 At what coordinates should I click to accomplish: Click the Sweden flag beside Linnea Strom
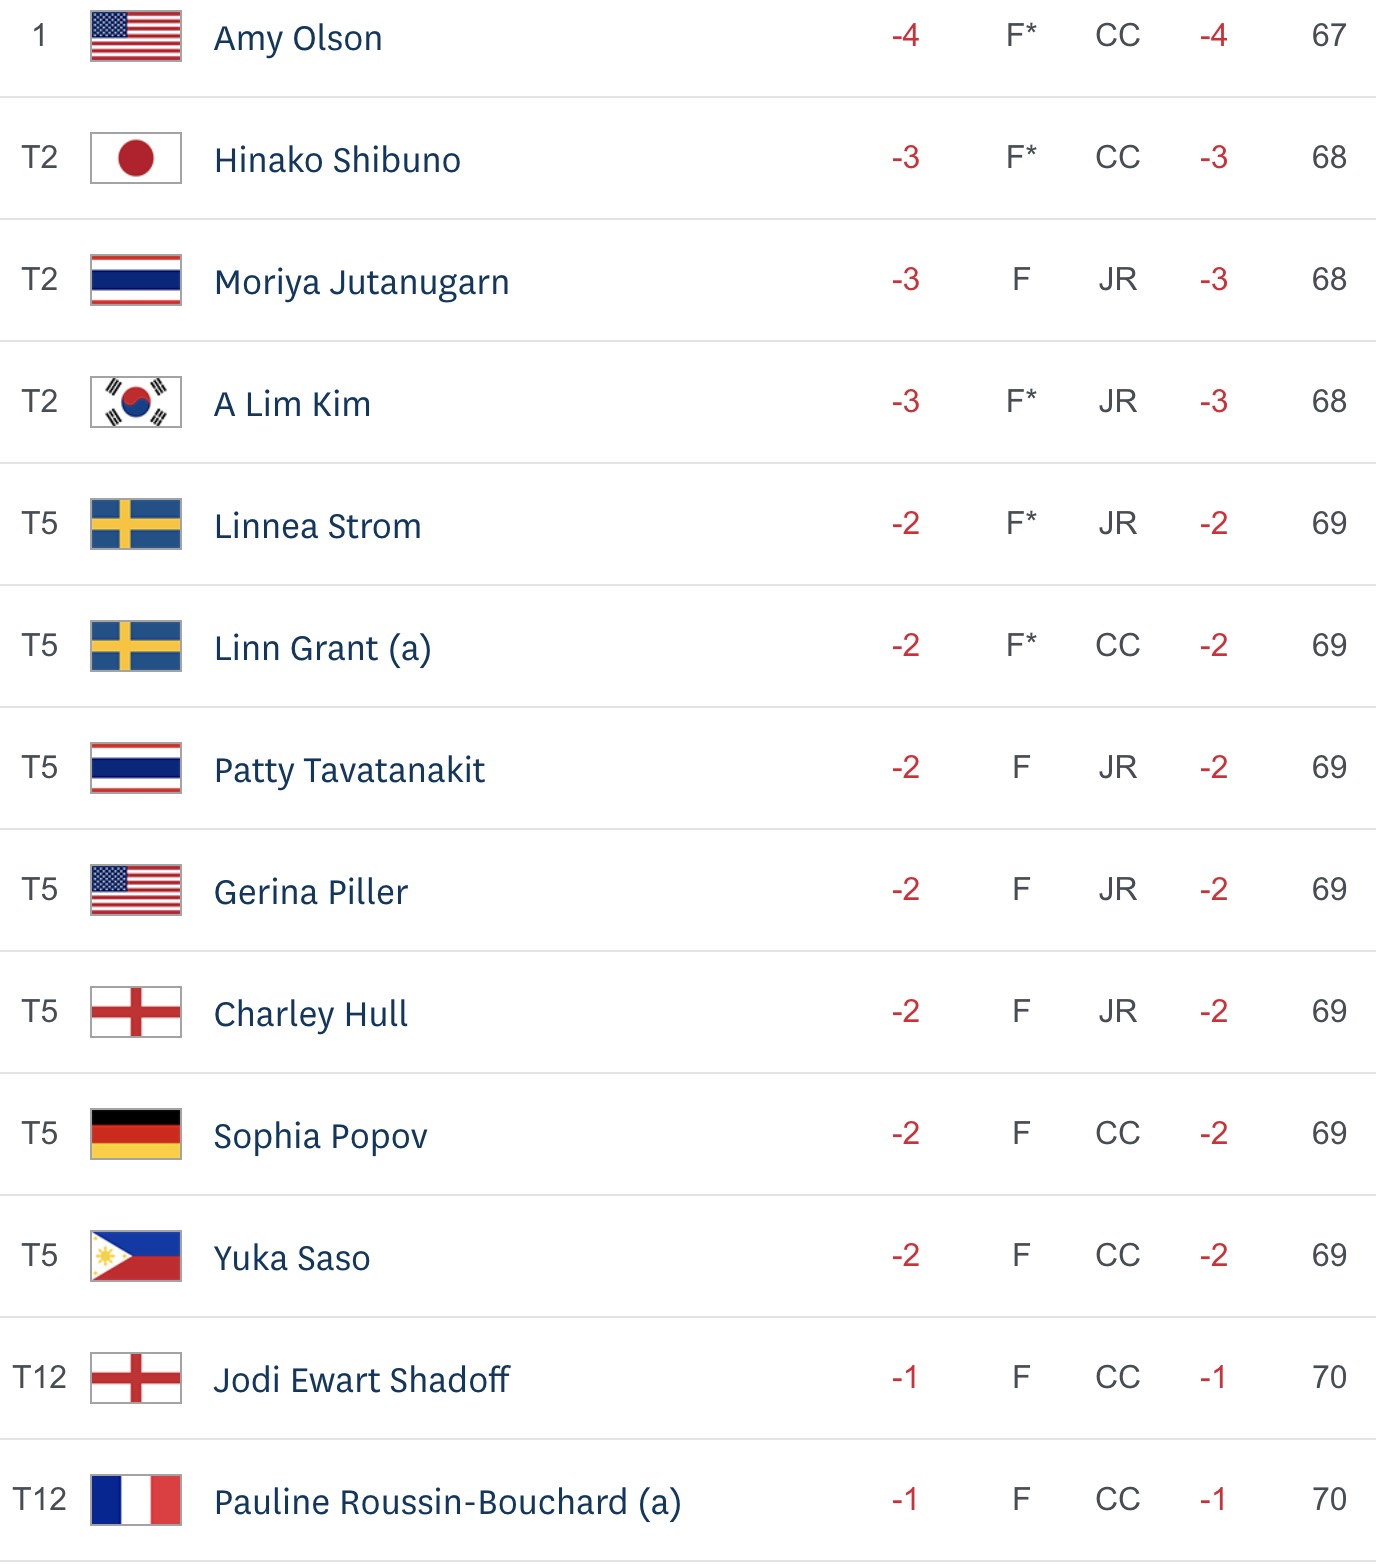(x=136, y=524)
